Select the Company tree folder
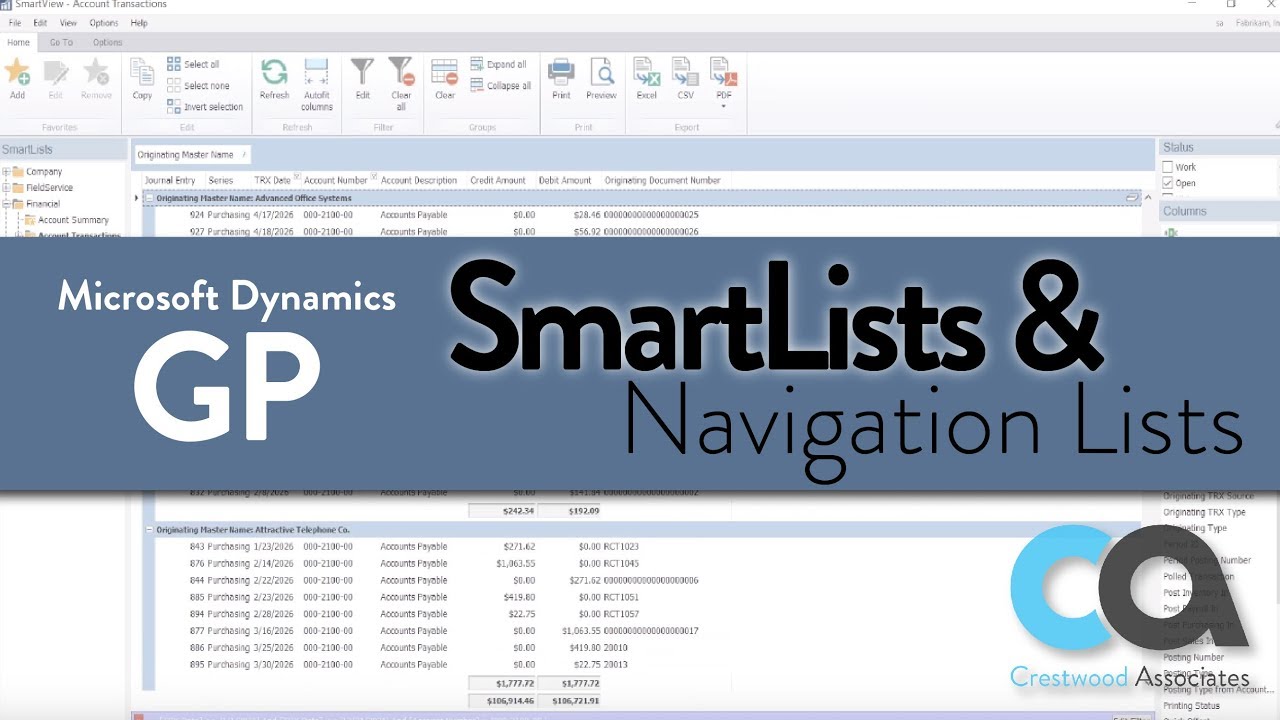Viewport: 1280px width, 720px height. (44, 172)
